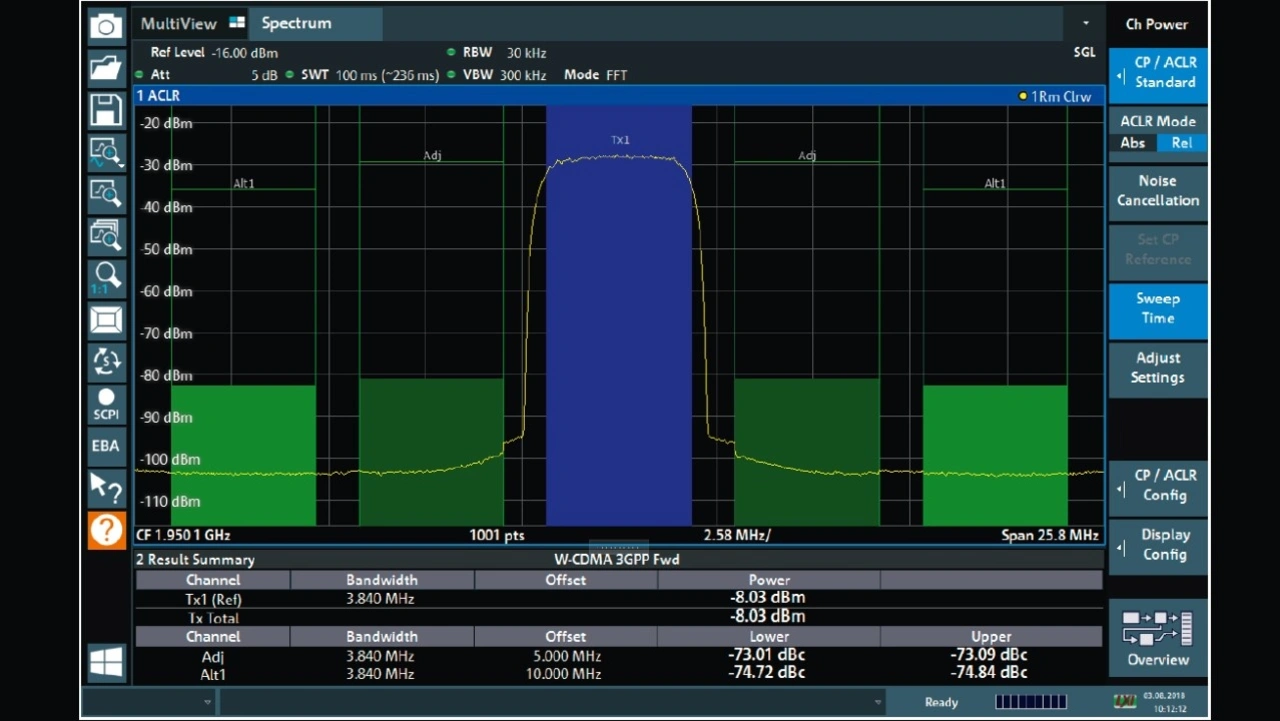Image resolution: width=1280 pixels, height=721 pixels.
Task: Click the EBA toolbar icon
Action: tap(106, 446)
